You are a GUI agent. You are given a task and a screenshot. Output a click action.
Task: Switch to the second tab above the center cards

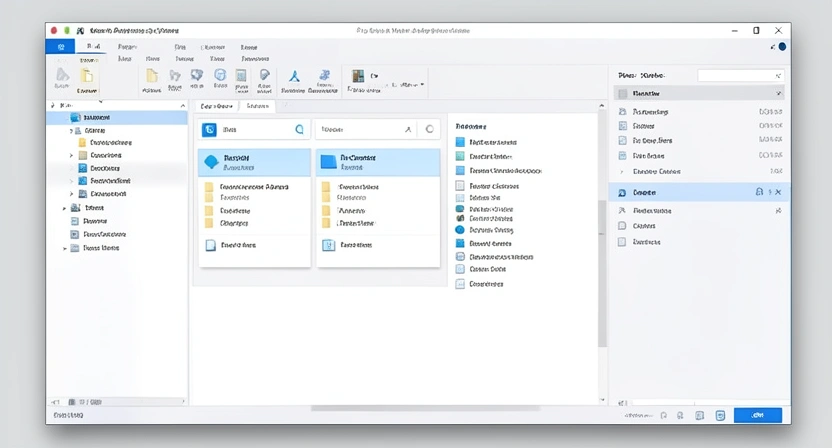(x=258, y=106)
